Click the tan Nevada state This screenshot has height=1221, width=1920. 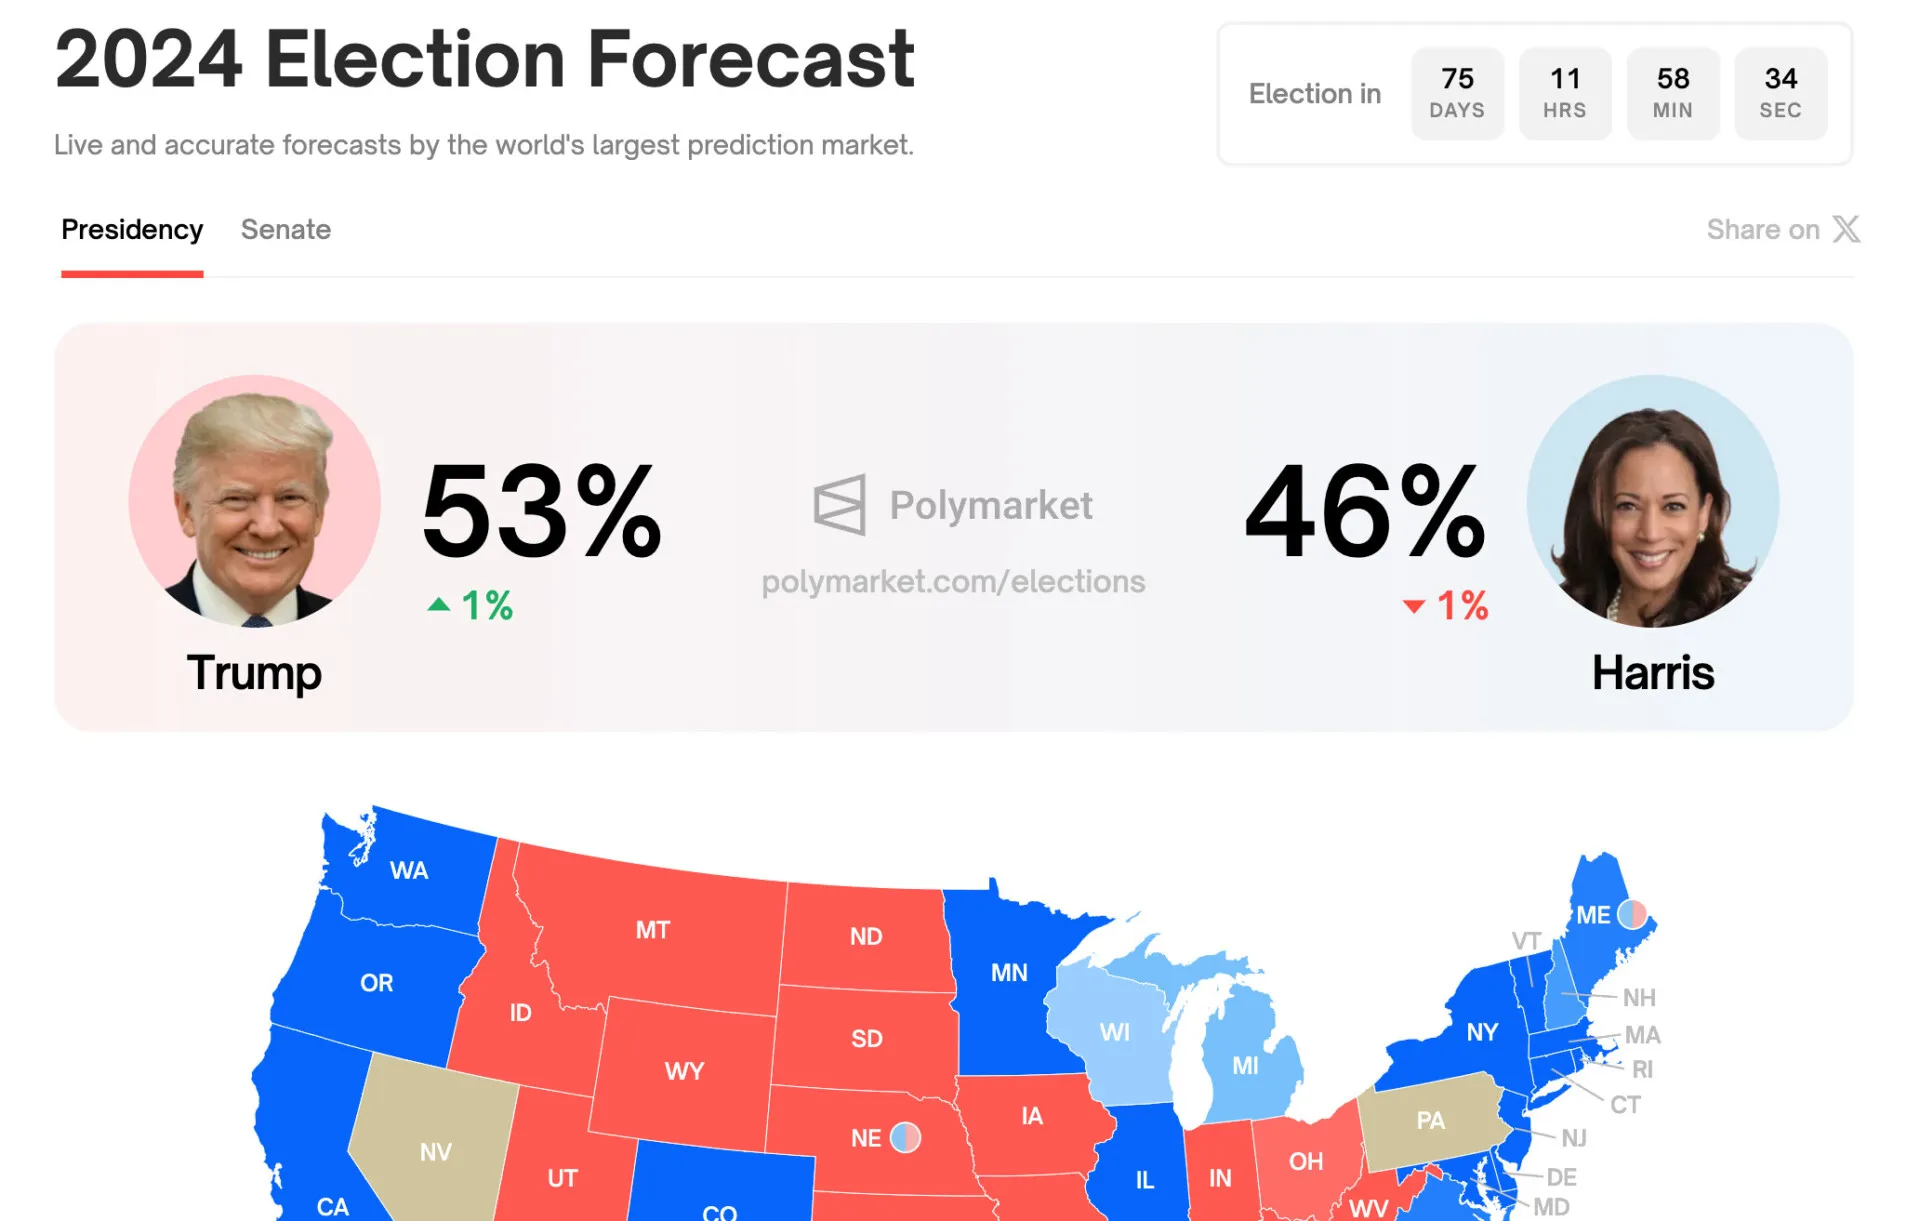pyautogui.click(x=435, y=1150)
